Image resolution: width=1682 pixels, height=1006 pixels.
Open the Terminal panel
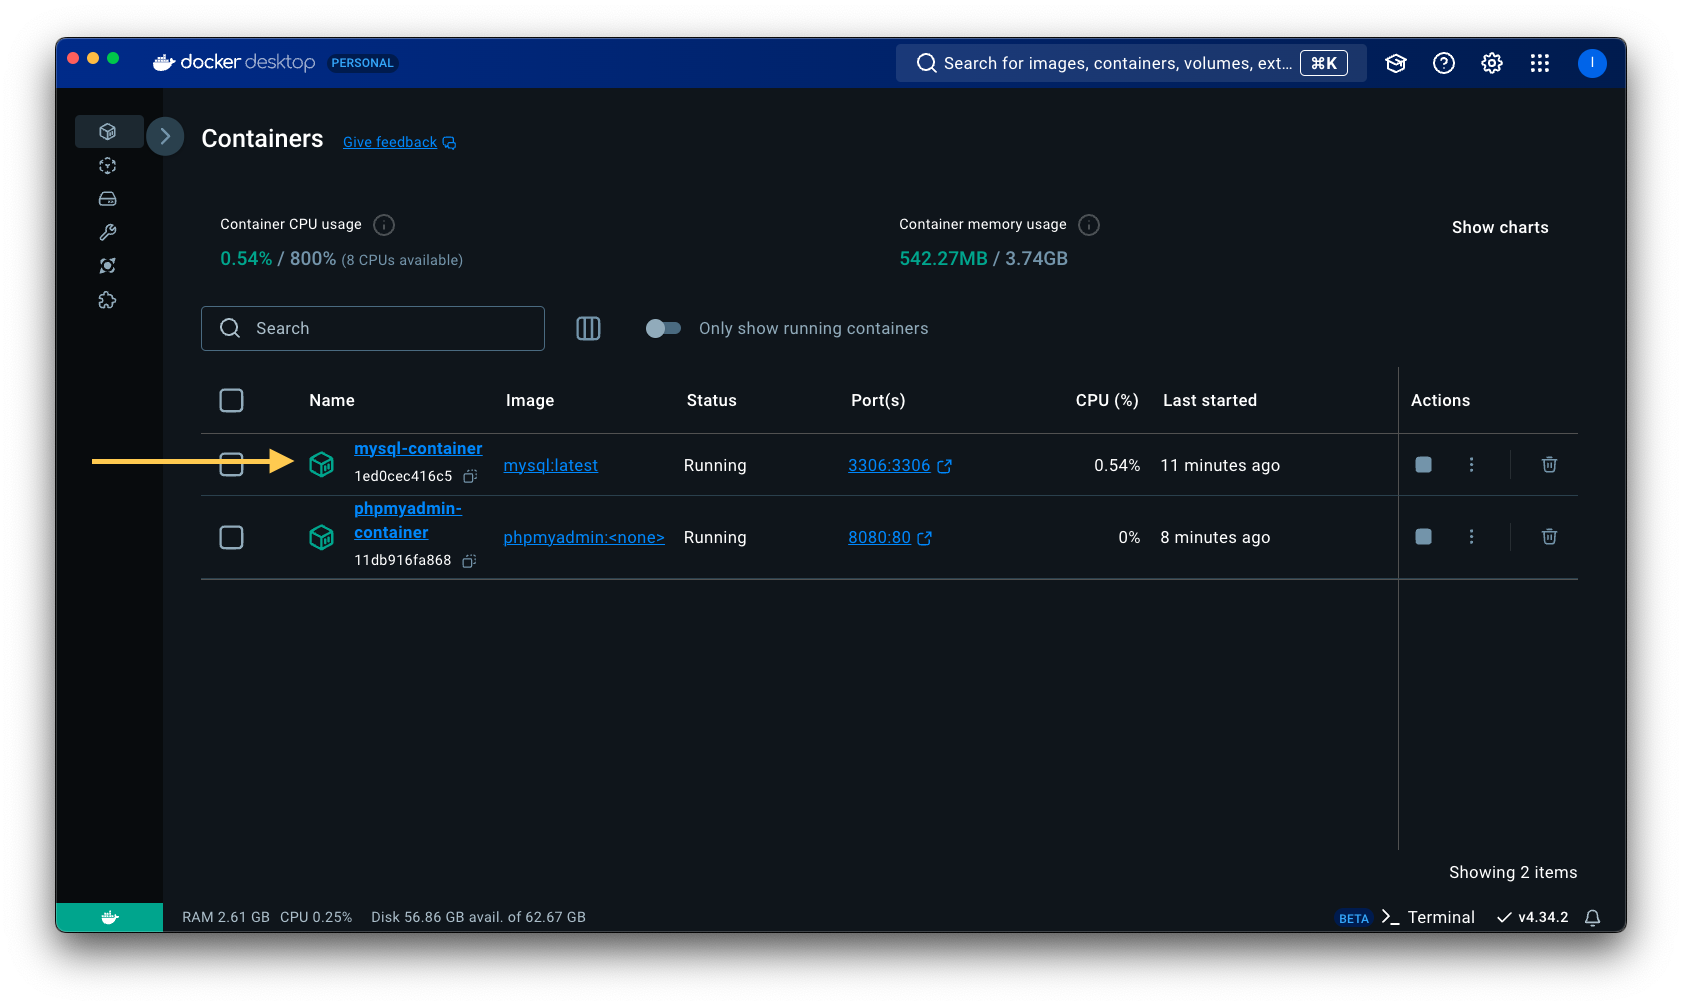[x=1428, y=917]
